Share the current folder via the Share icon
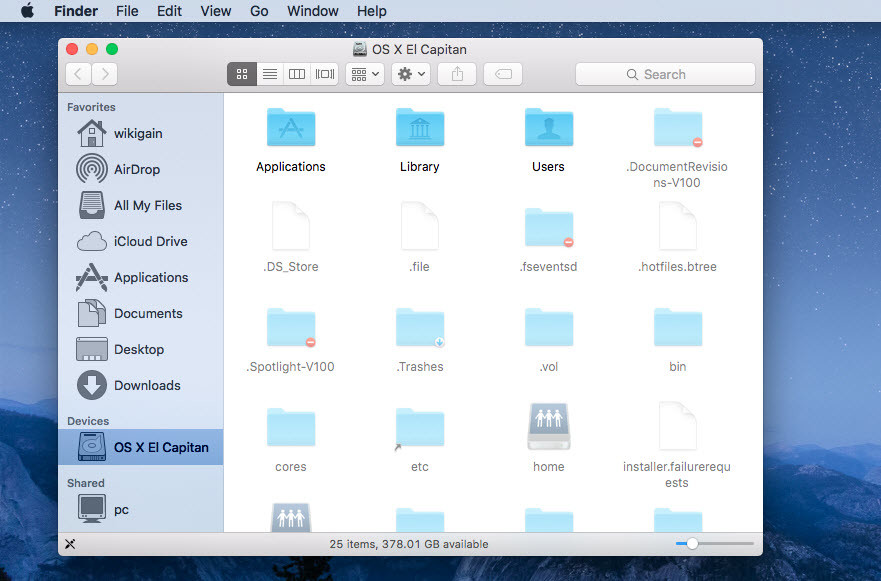 [457, 73]
